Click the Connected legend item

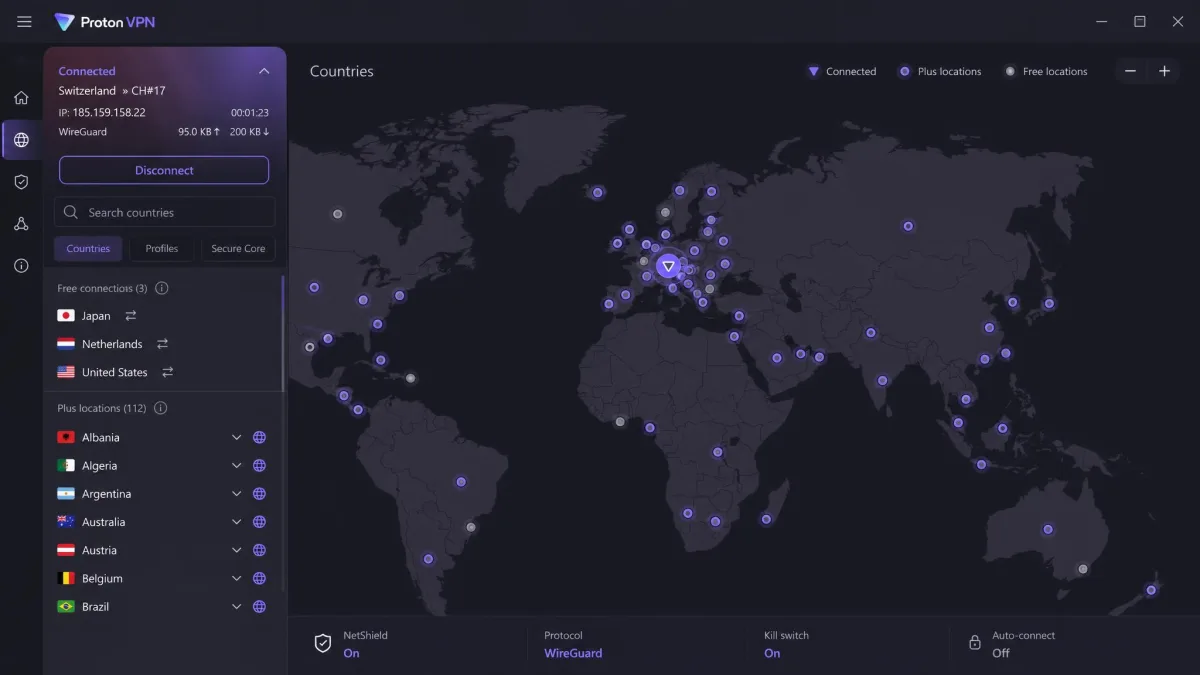point(841,71)
